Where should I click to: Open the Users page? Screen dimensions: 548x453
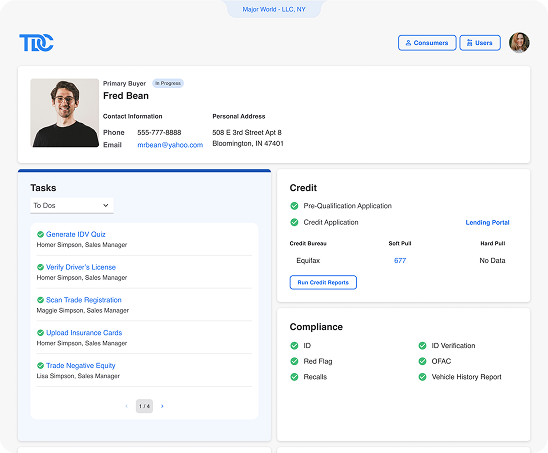click(x=480, y=43)
